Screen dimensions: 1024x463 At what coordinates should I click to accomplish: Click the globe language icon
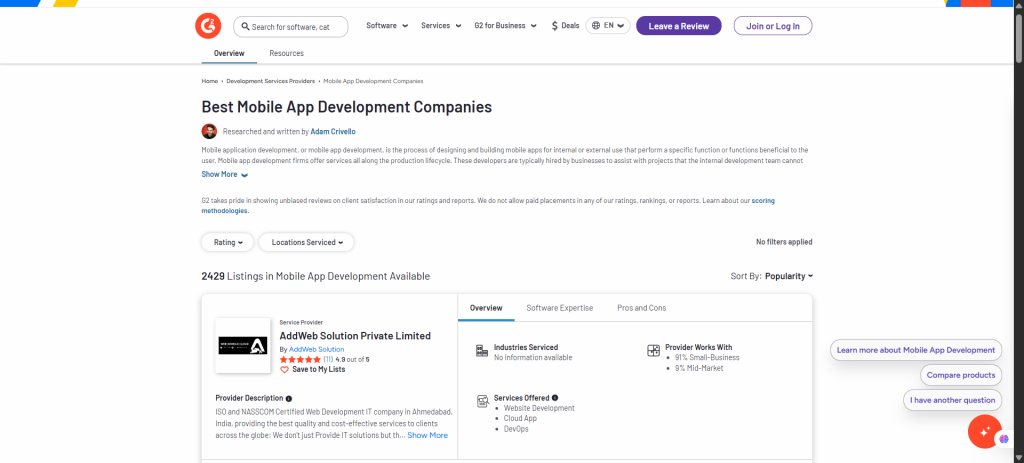(596, 26)
